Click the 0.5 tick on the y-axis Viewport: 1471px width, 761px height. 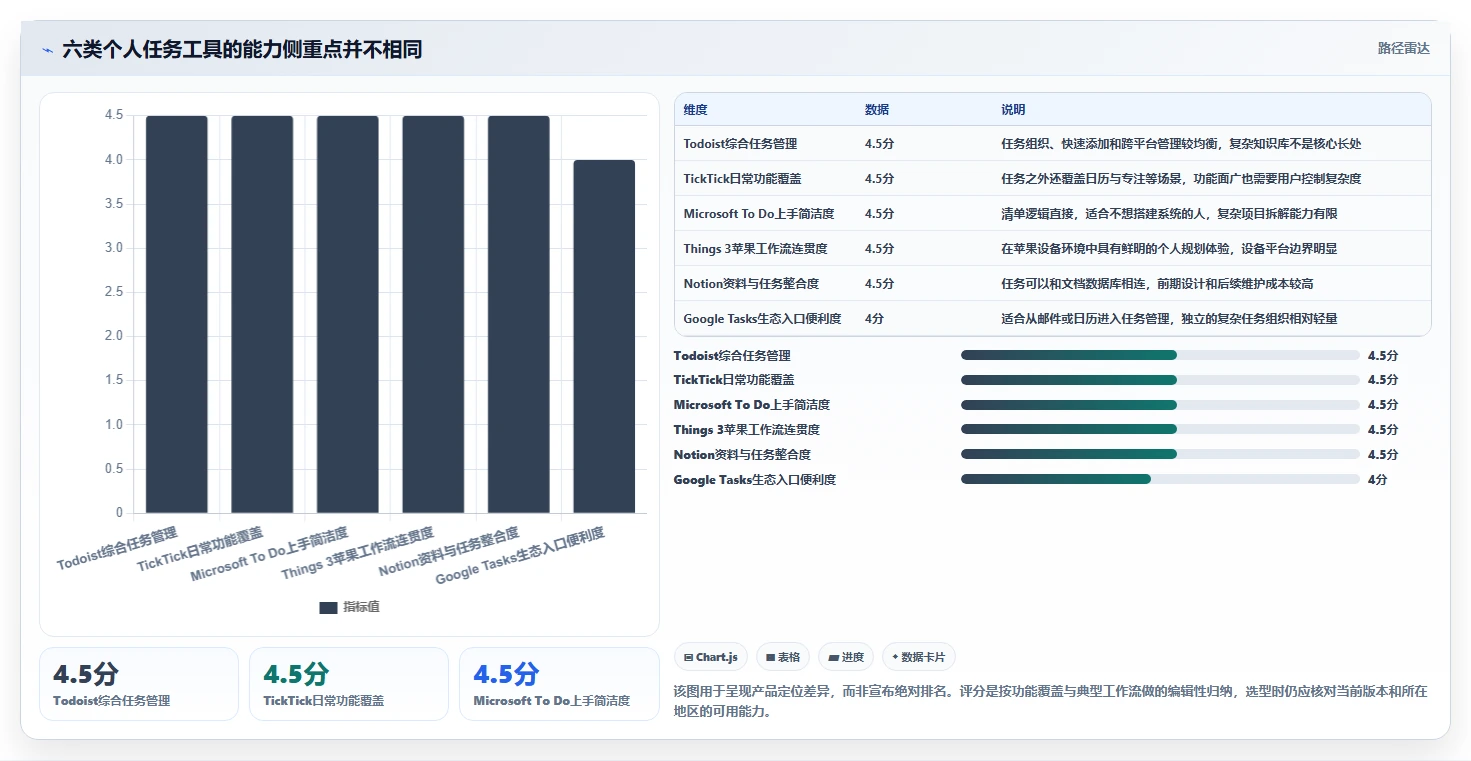(x=114, y=469)
